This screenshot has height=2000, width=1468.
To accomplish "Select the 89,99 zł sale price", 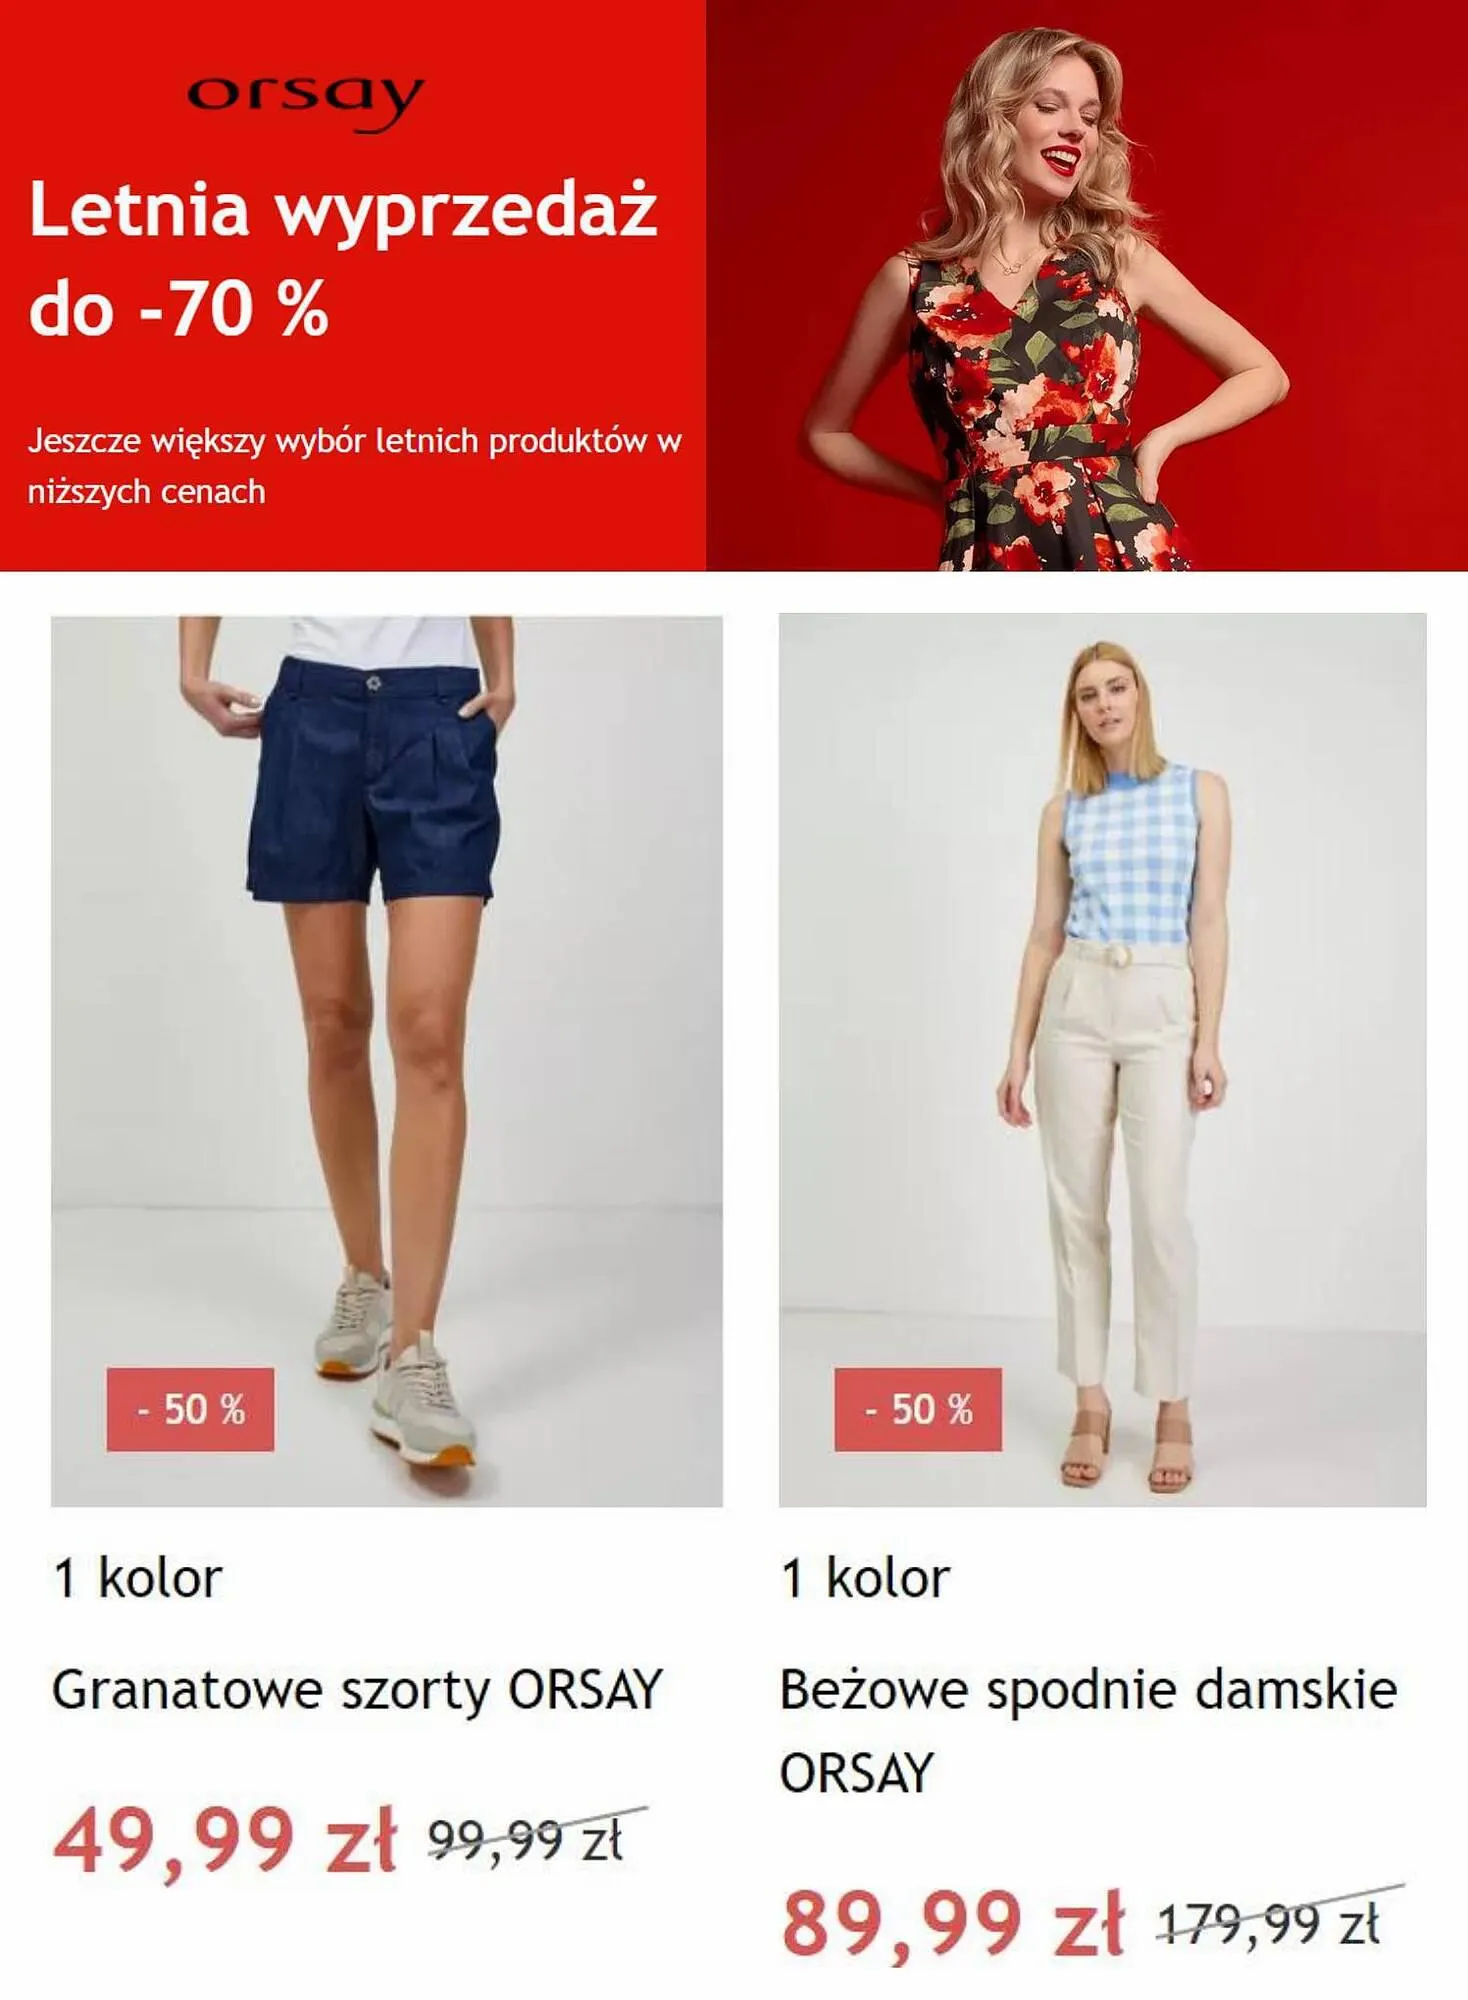I will pyautogui.click(x=954, y=1924).
